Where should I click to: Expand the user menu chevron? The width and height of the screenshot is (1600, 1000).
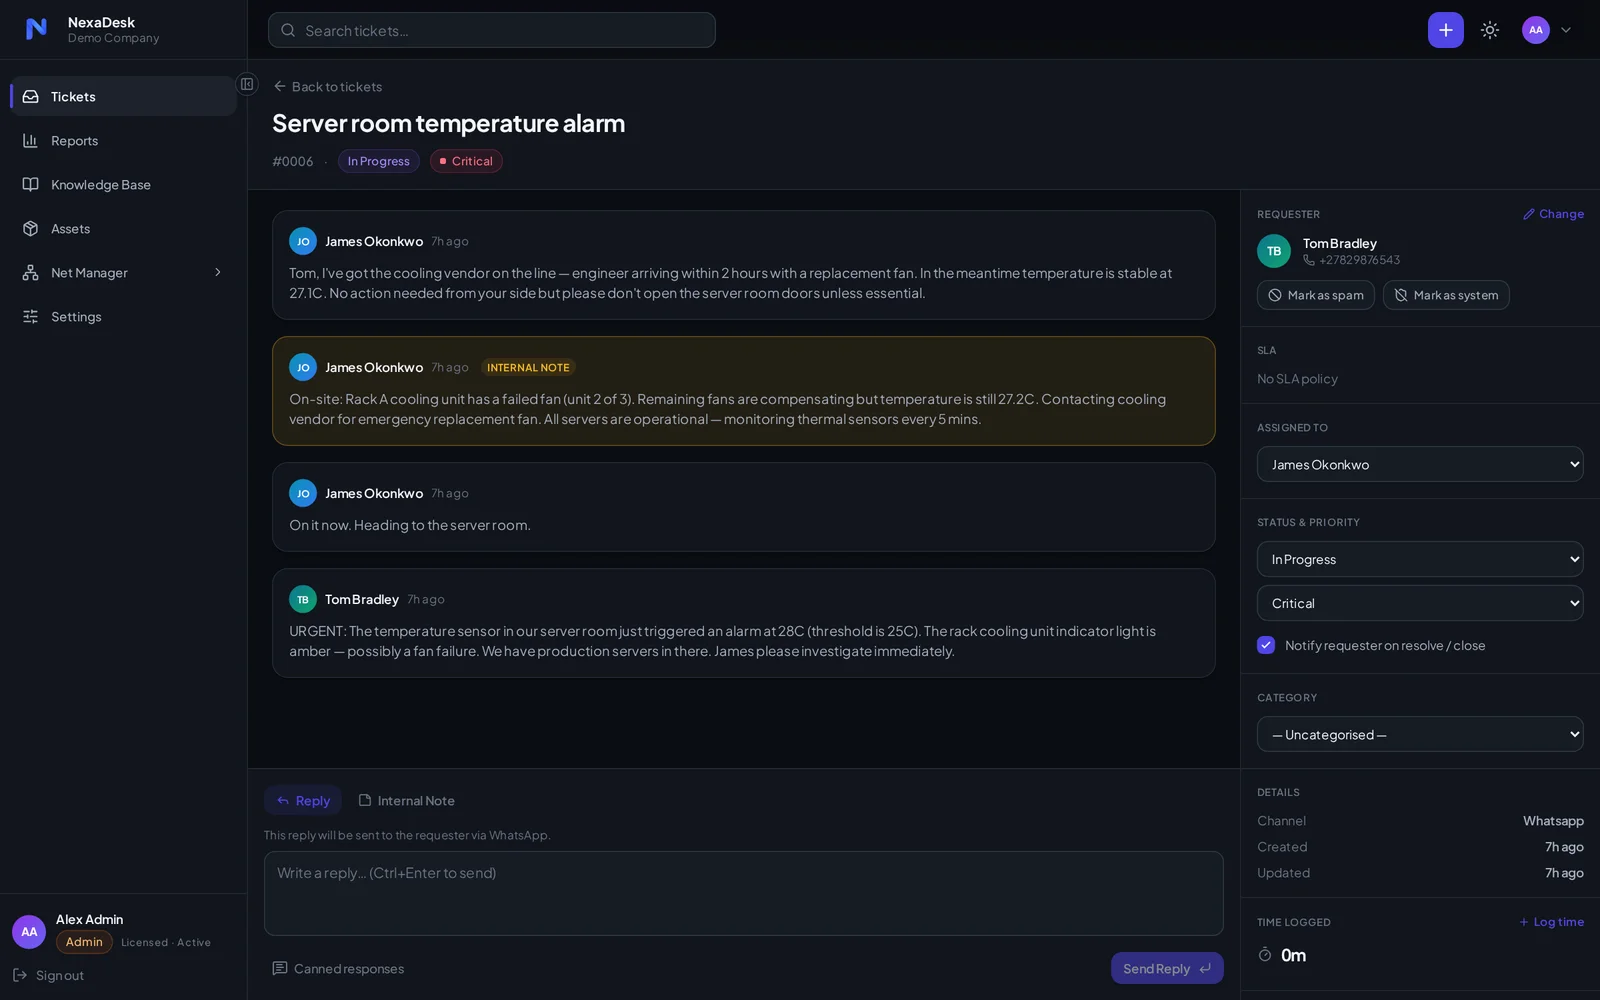pyautogui.click(x=1566, y=30)
